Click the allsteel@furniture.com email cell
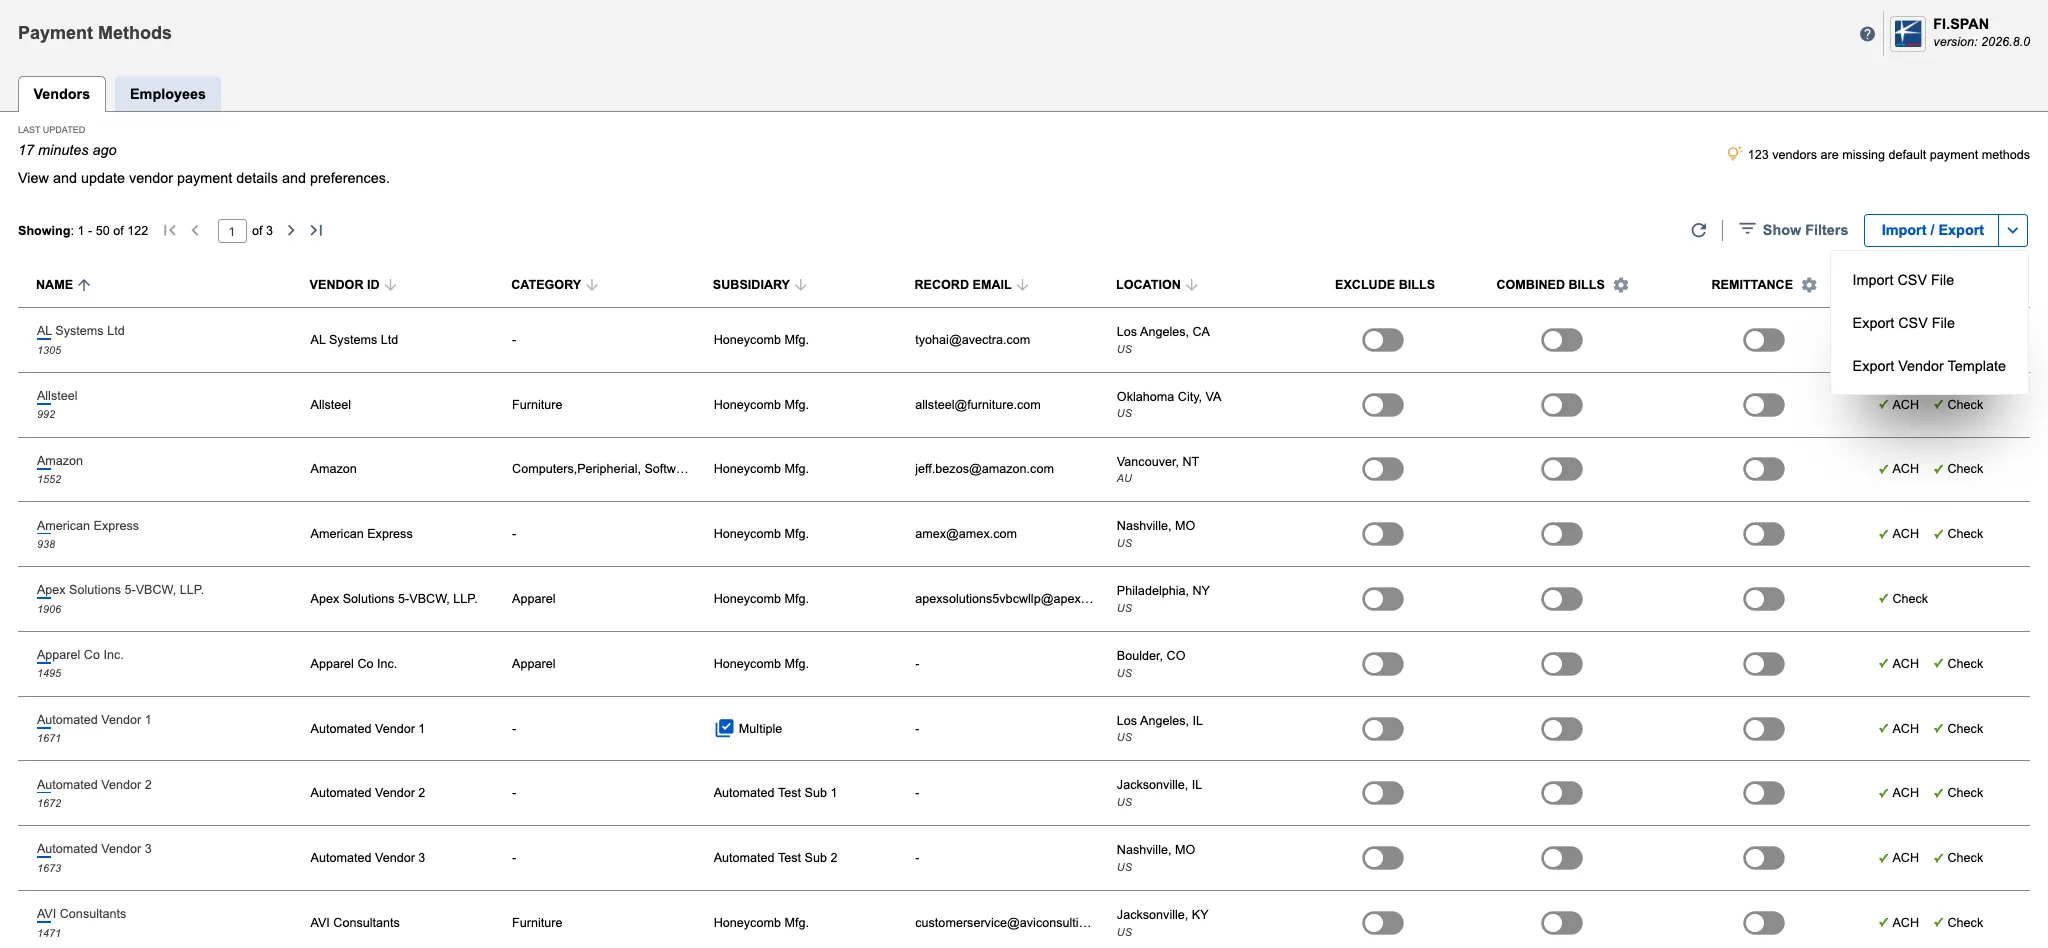The width and height of the screenshot is (2048, 948). point(977,405)
